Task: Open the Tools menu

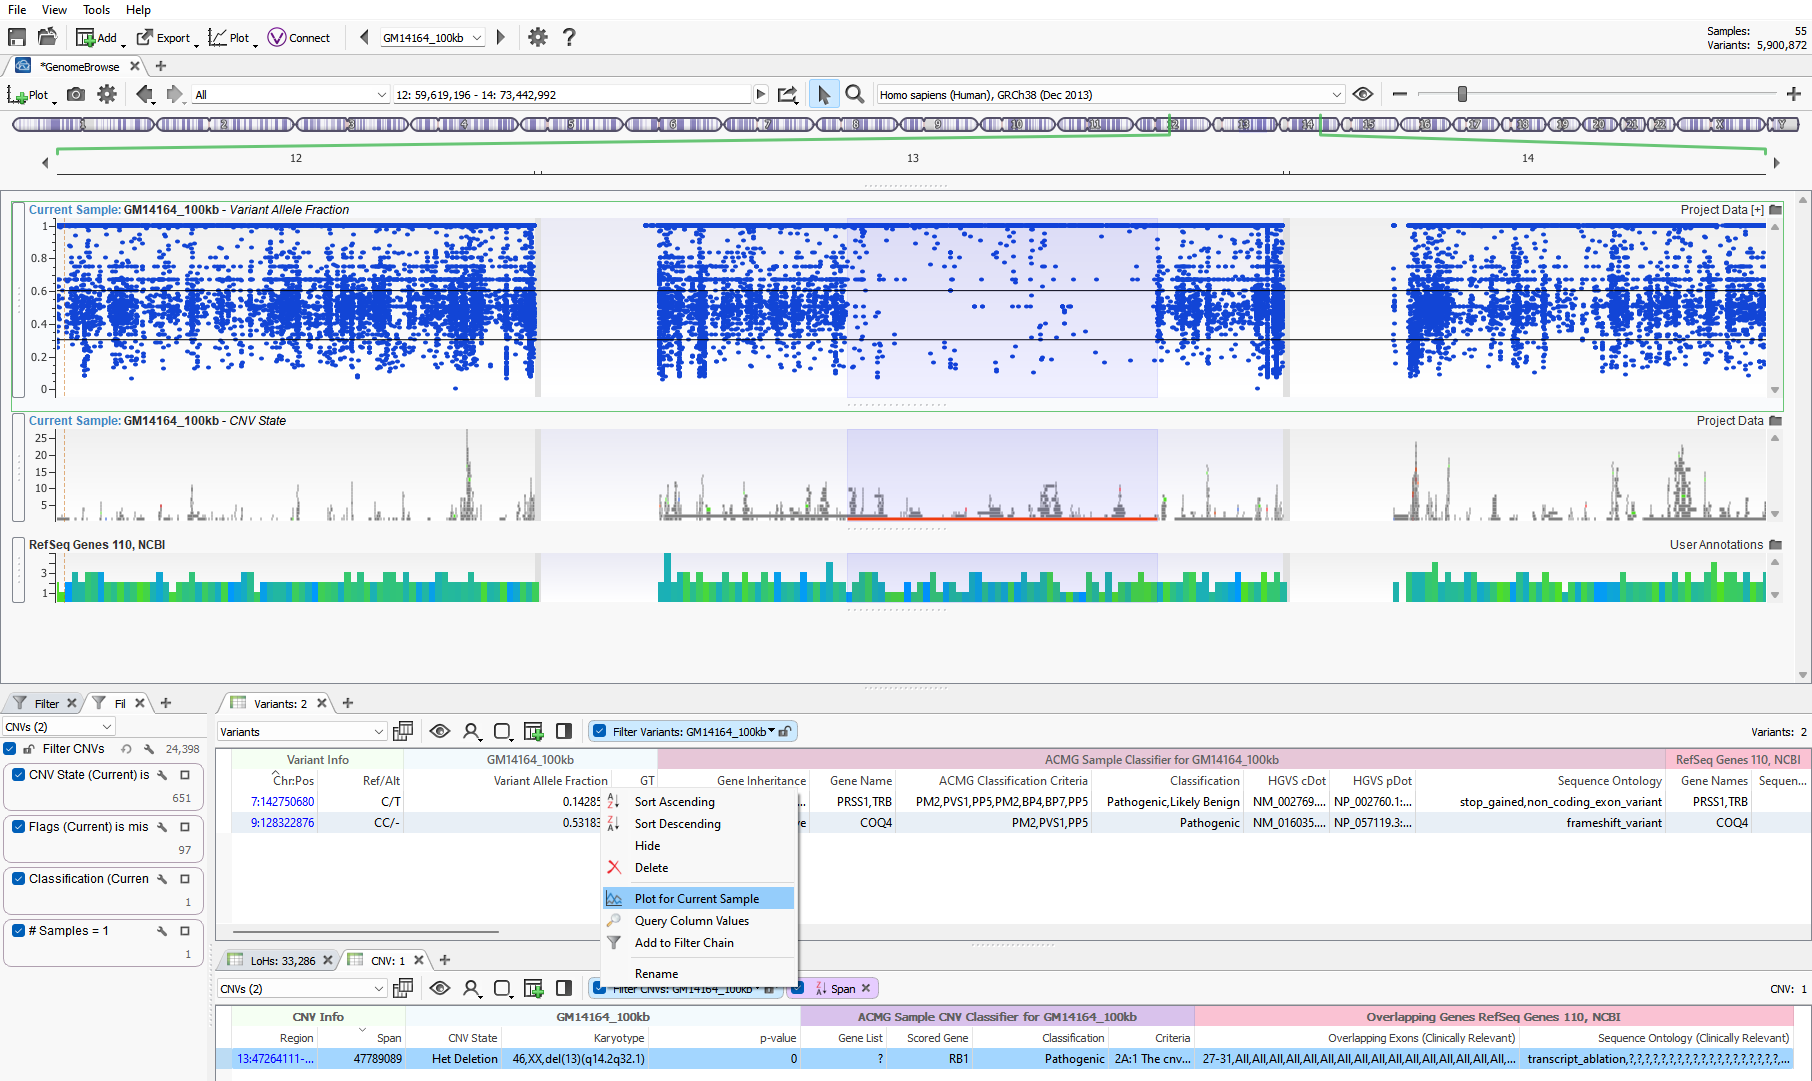Action: 96,10
